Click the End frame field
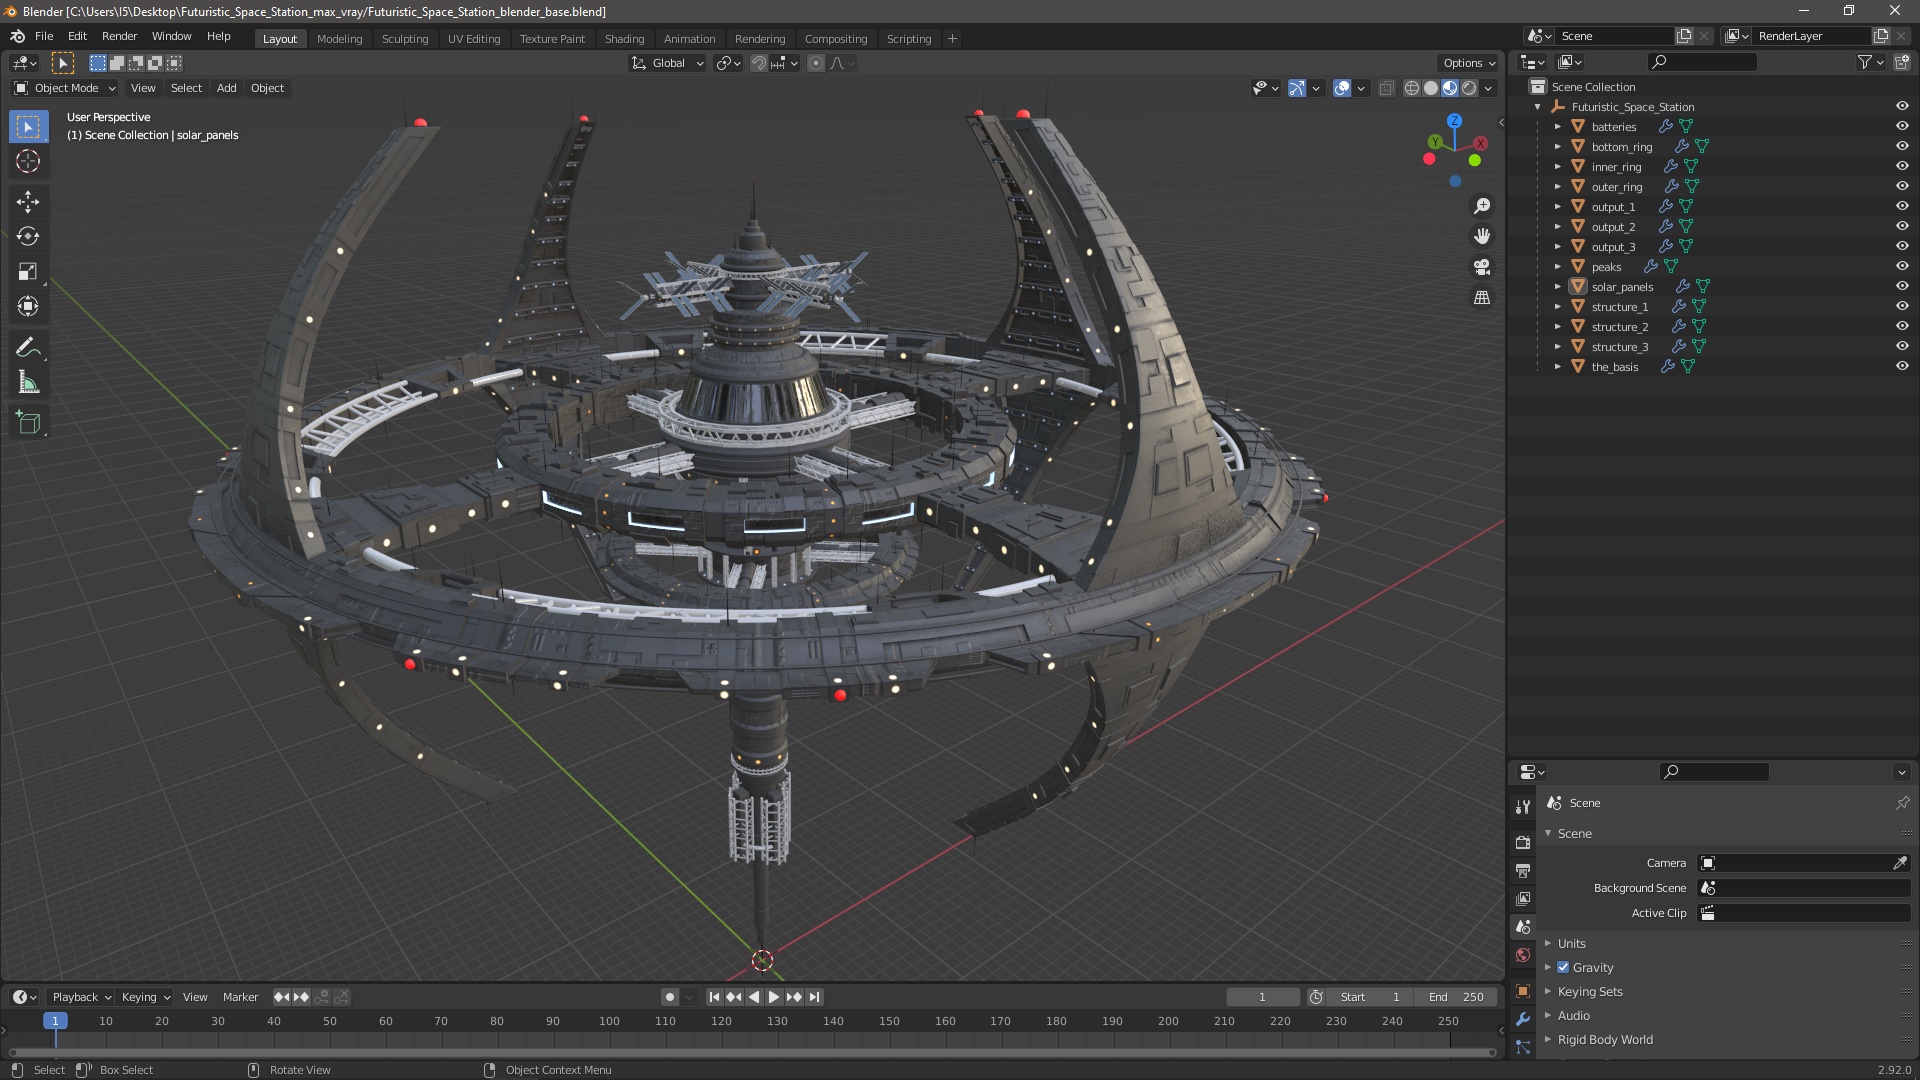 coord(1457,997)
